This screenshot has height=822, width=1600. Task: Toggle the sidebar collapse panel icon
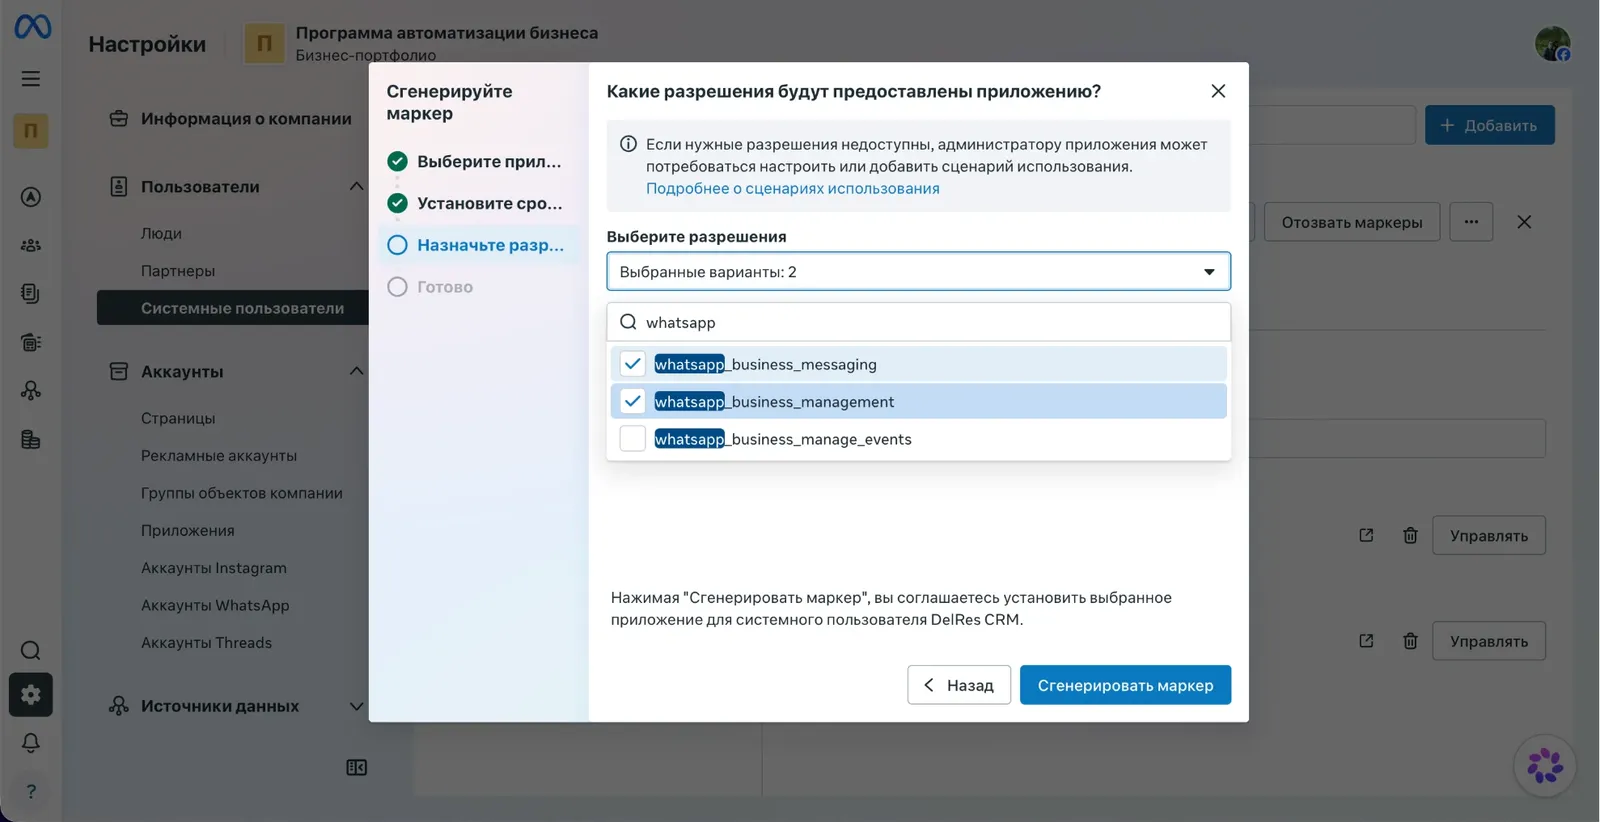(x=357, y=767)
